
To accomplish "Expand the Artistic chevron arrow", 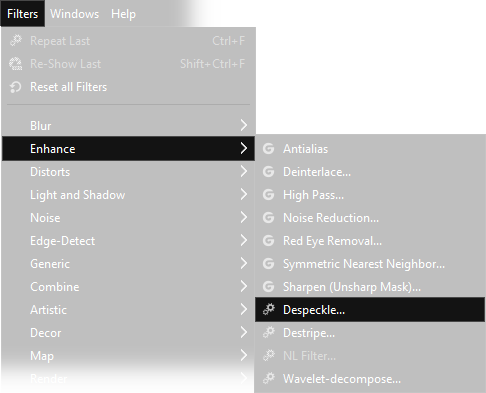I will click(244, 309).
